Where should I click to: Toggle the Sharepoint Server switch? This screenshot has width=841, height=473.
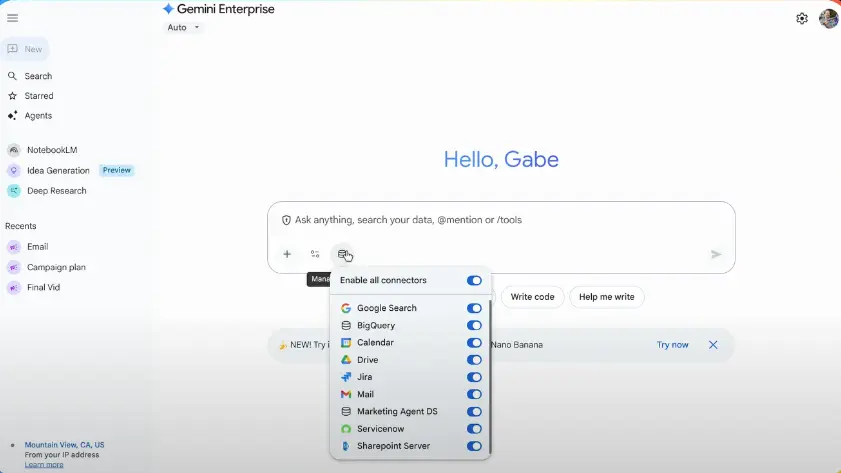474,446
